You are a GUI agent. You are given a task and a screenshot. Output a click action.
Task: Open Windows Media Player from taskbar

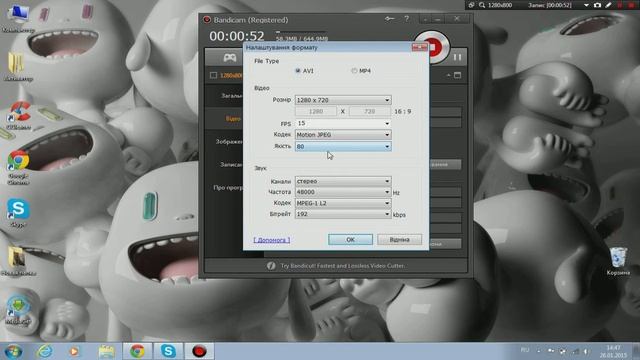pyautogui.click(x=74, y=351)
